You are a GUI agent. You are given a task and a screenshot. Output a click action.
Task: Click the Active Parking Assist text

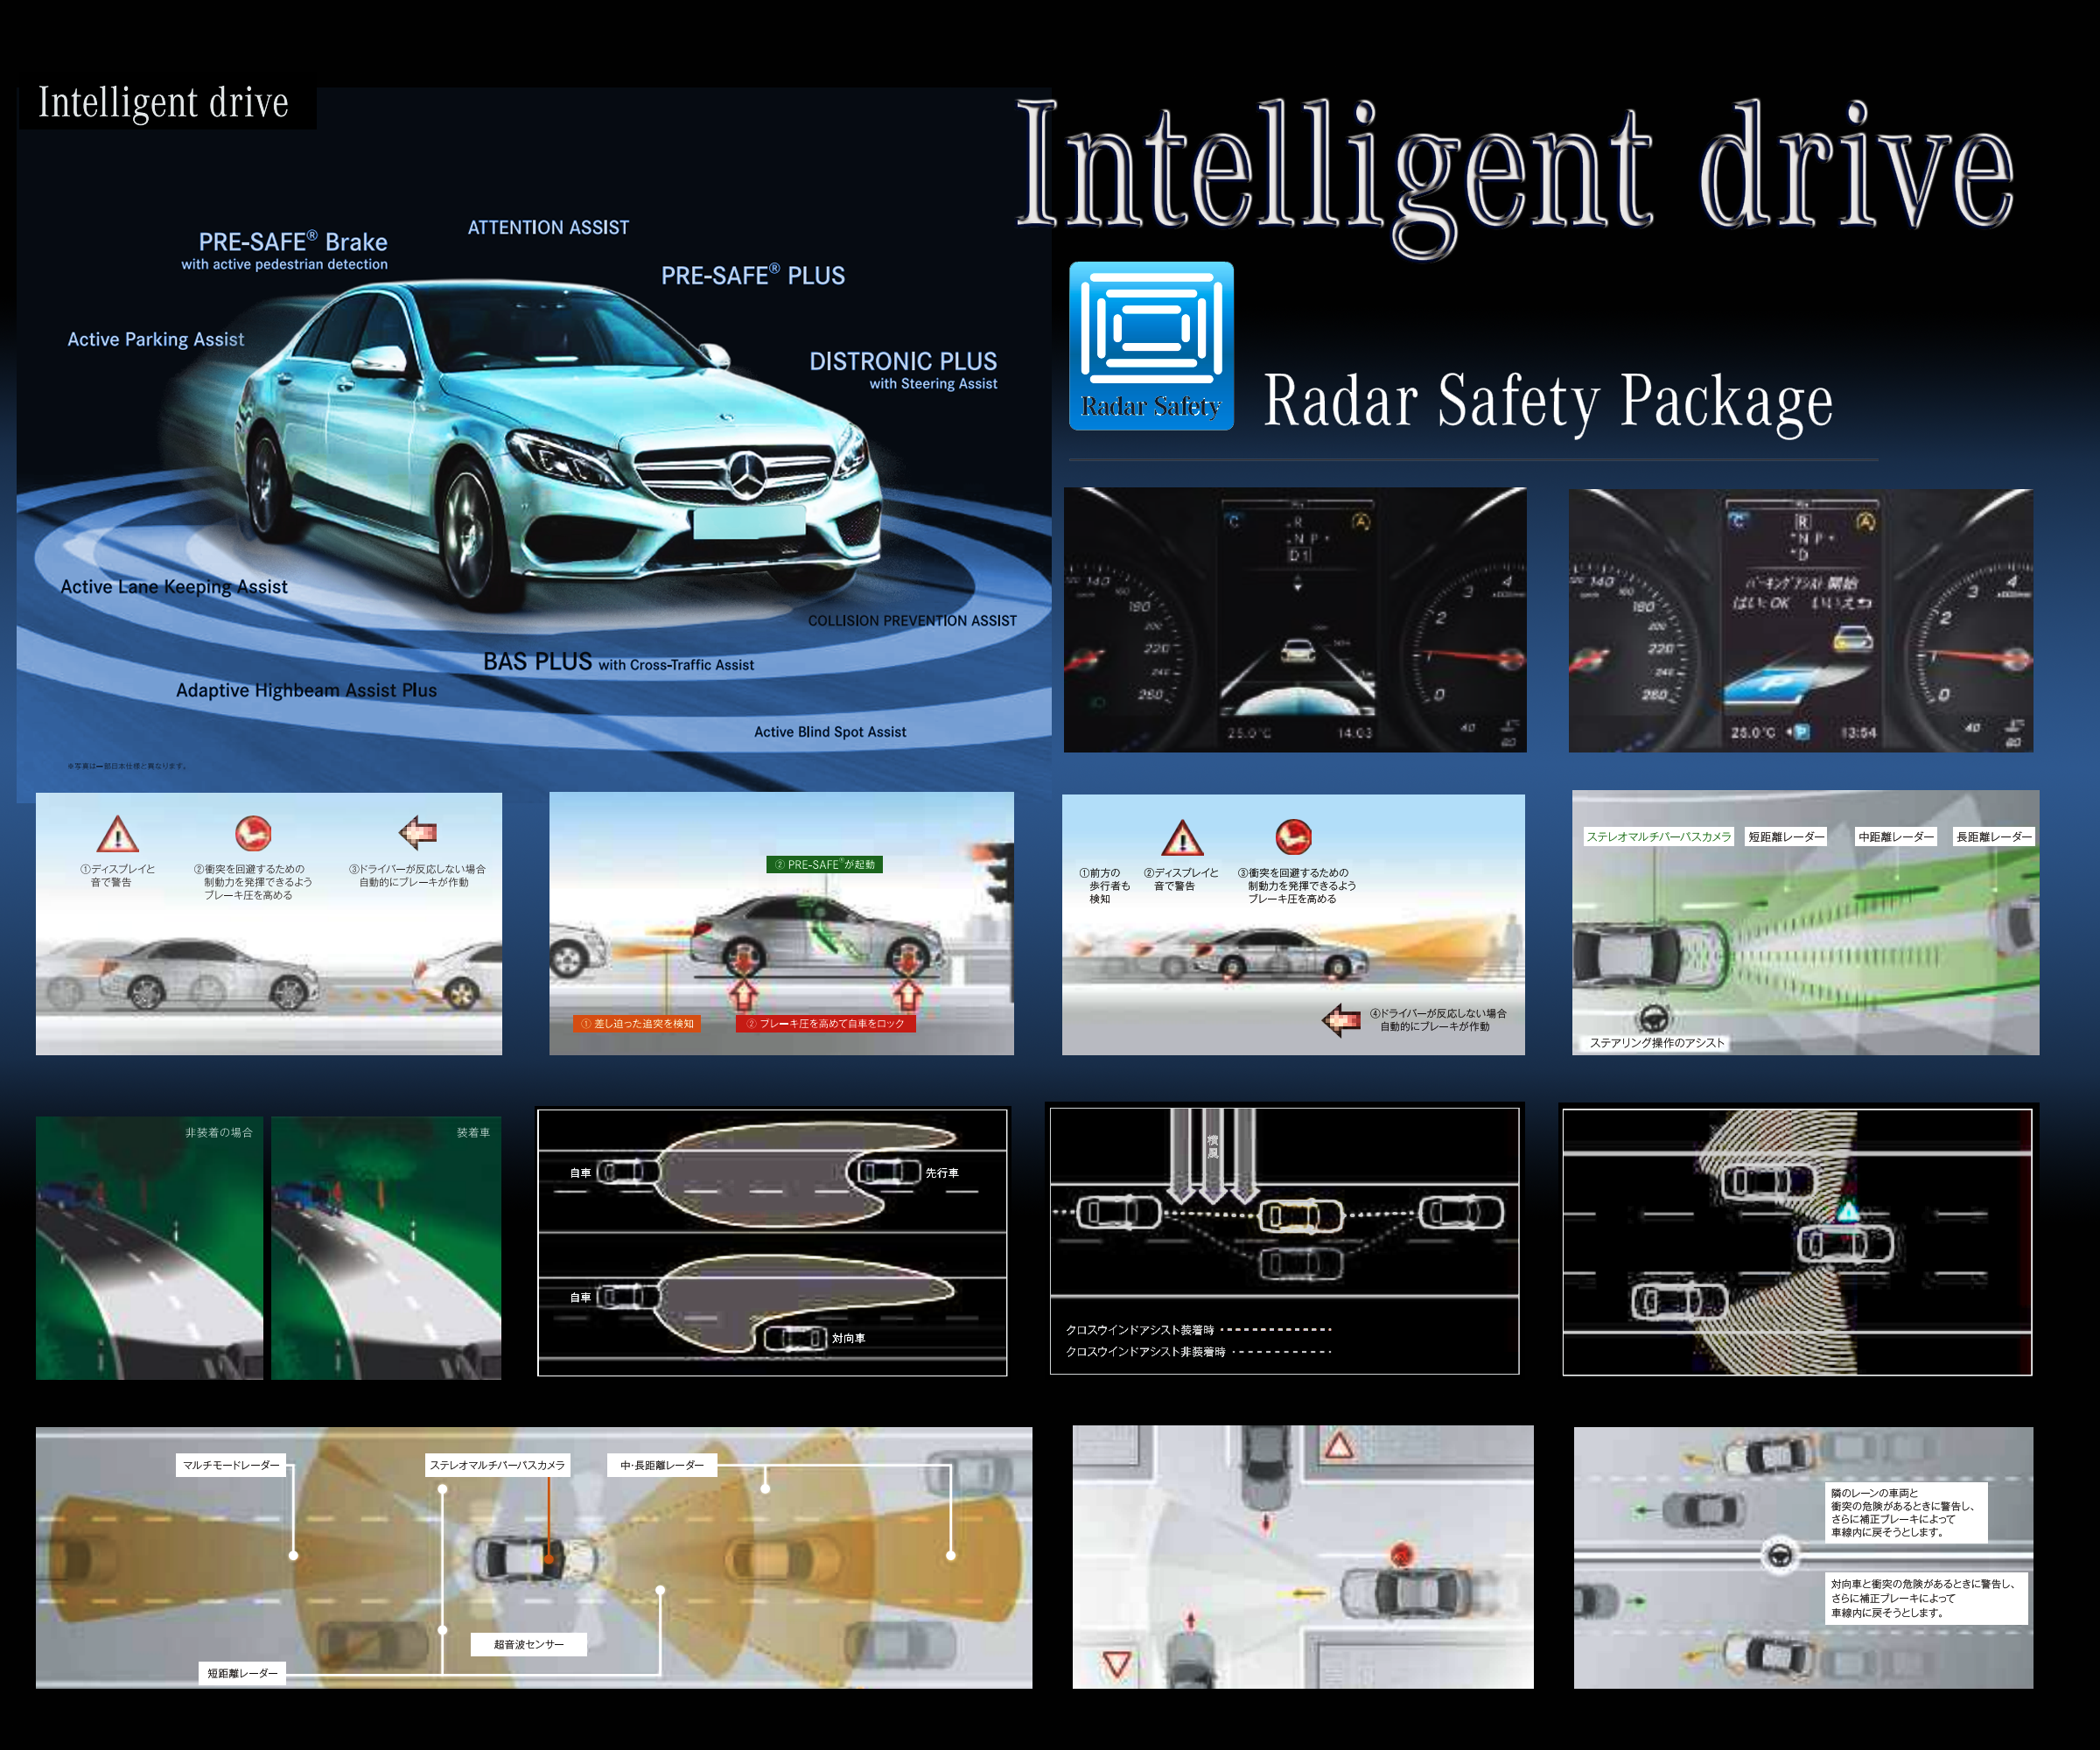155,339
